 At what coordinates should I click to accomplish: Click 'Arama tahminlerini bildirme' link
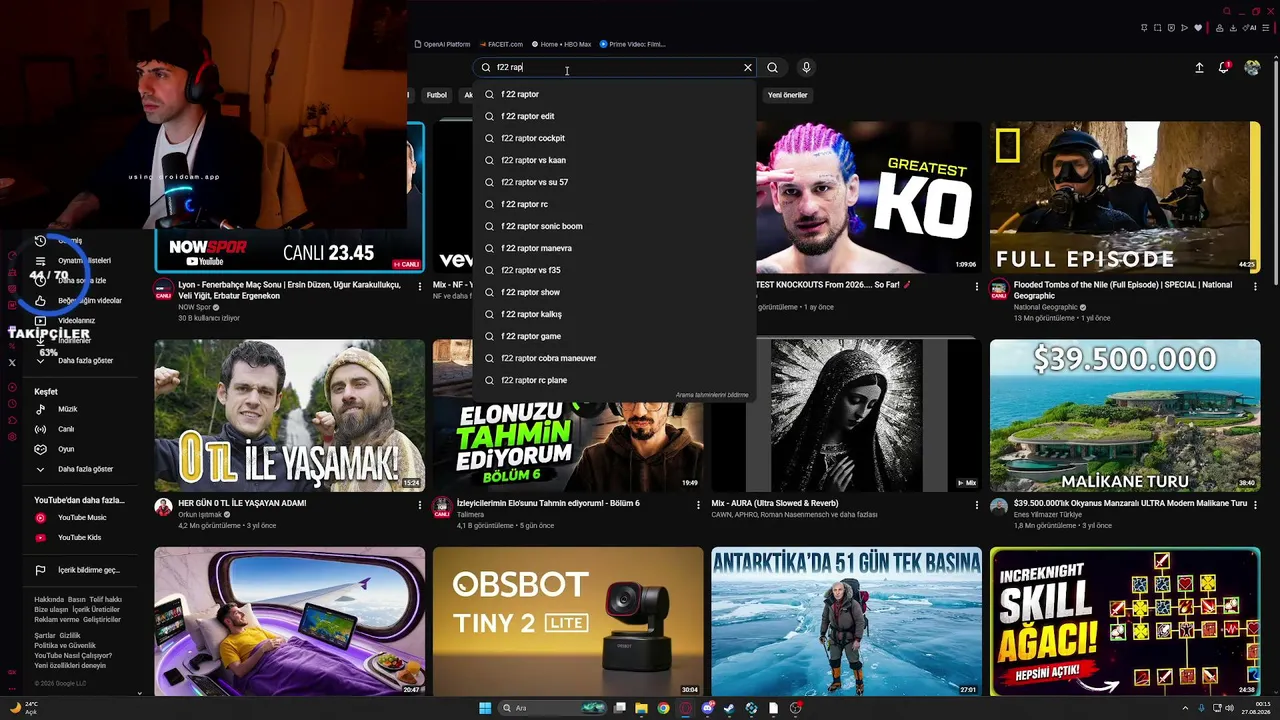pyautogui.click(x=712, y=395)
